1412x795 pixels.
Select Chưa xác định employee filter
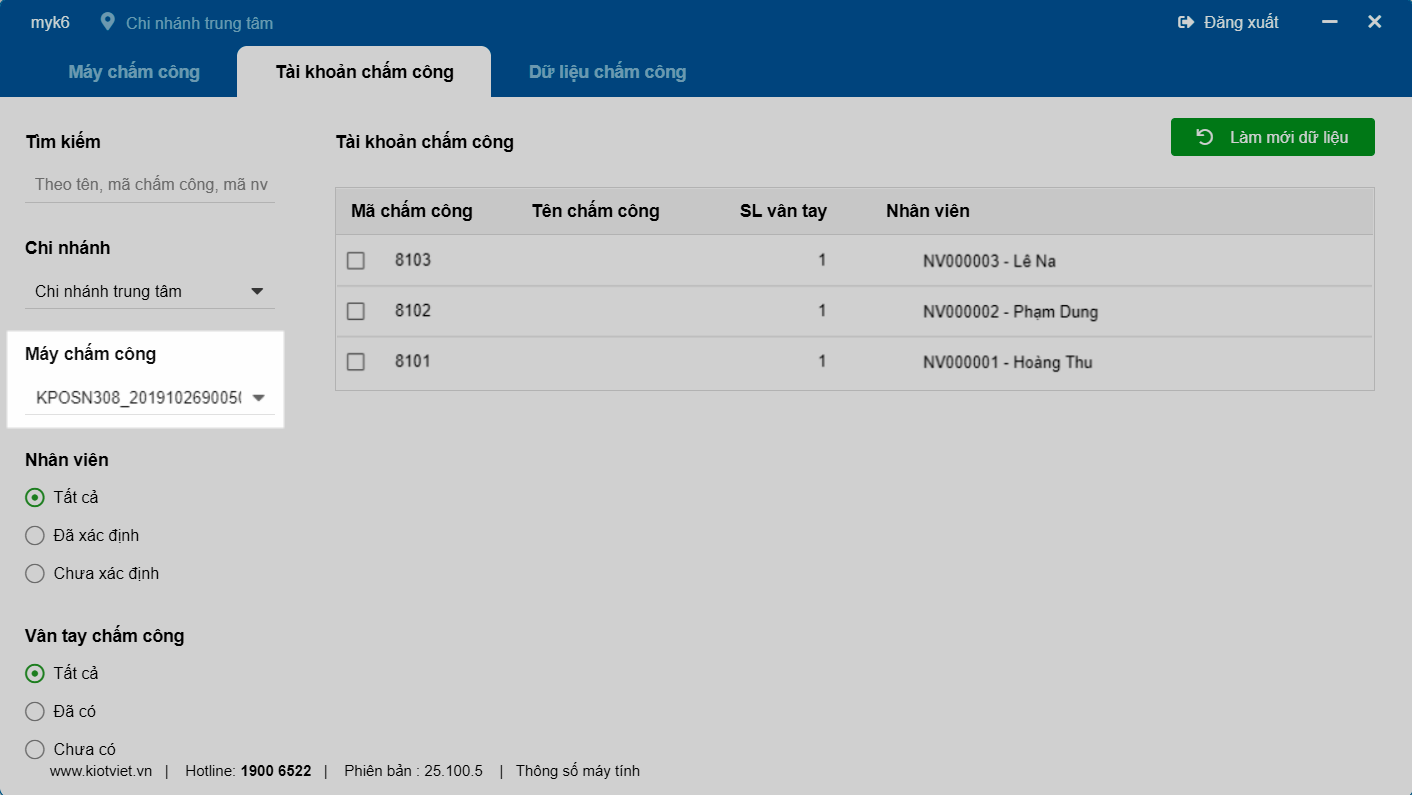35,573
